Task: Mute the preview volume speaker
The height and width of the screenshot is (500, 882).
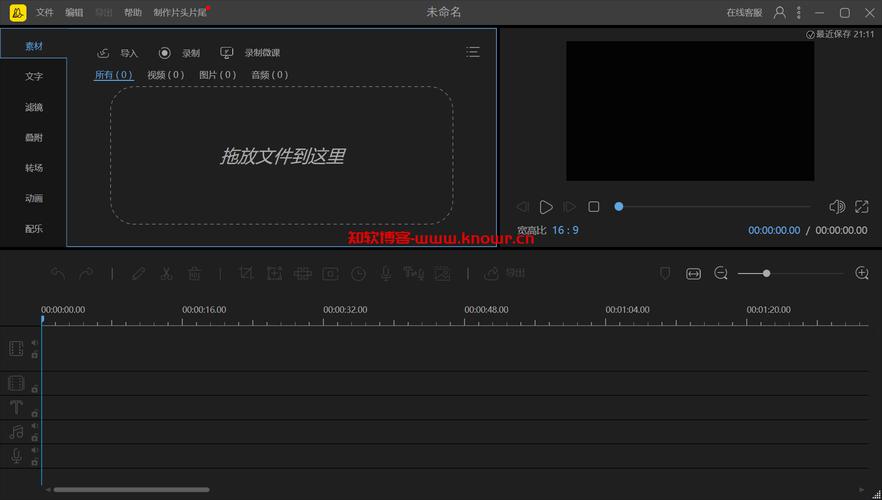Action: click(x=837, y=207)
